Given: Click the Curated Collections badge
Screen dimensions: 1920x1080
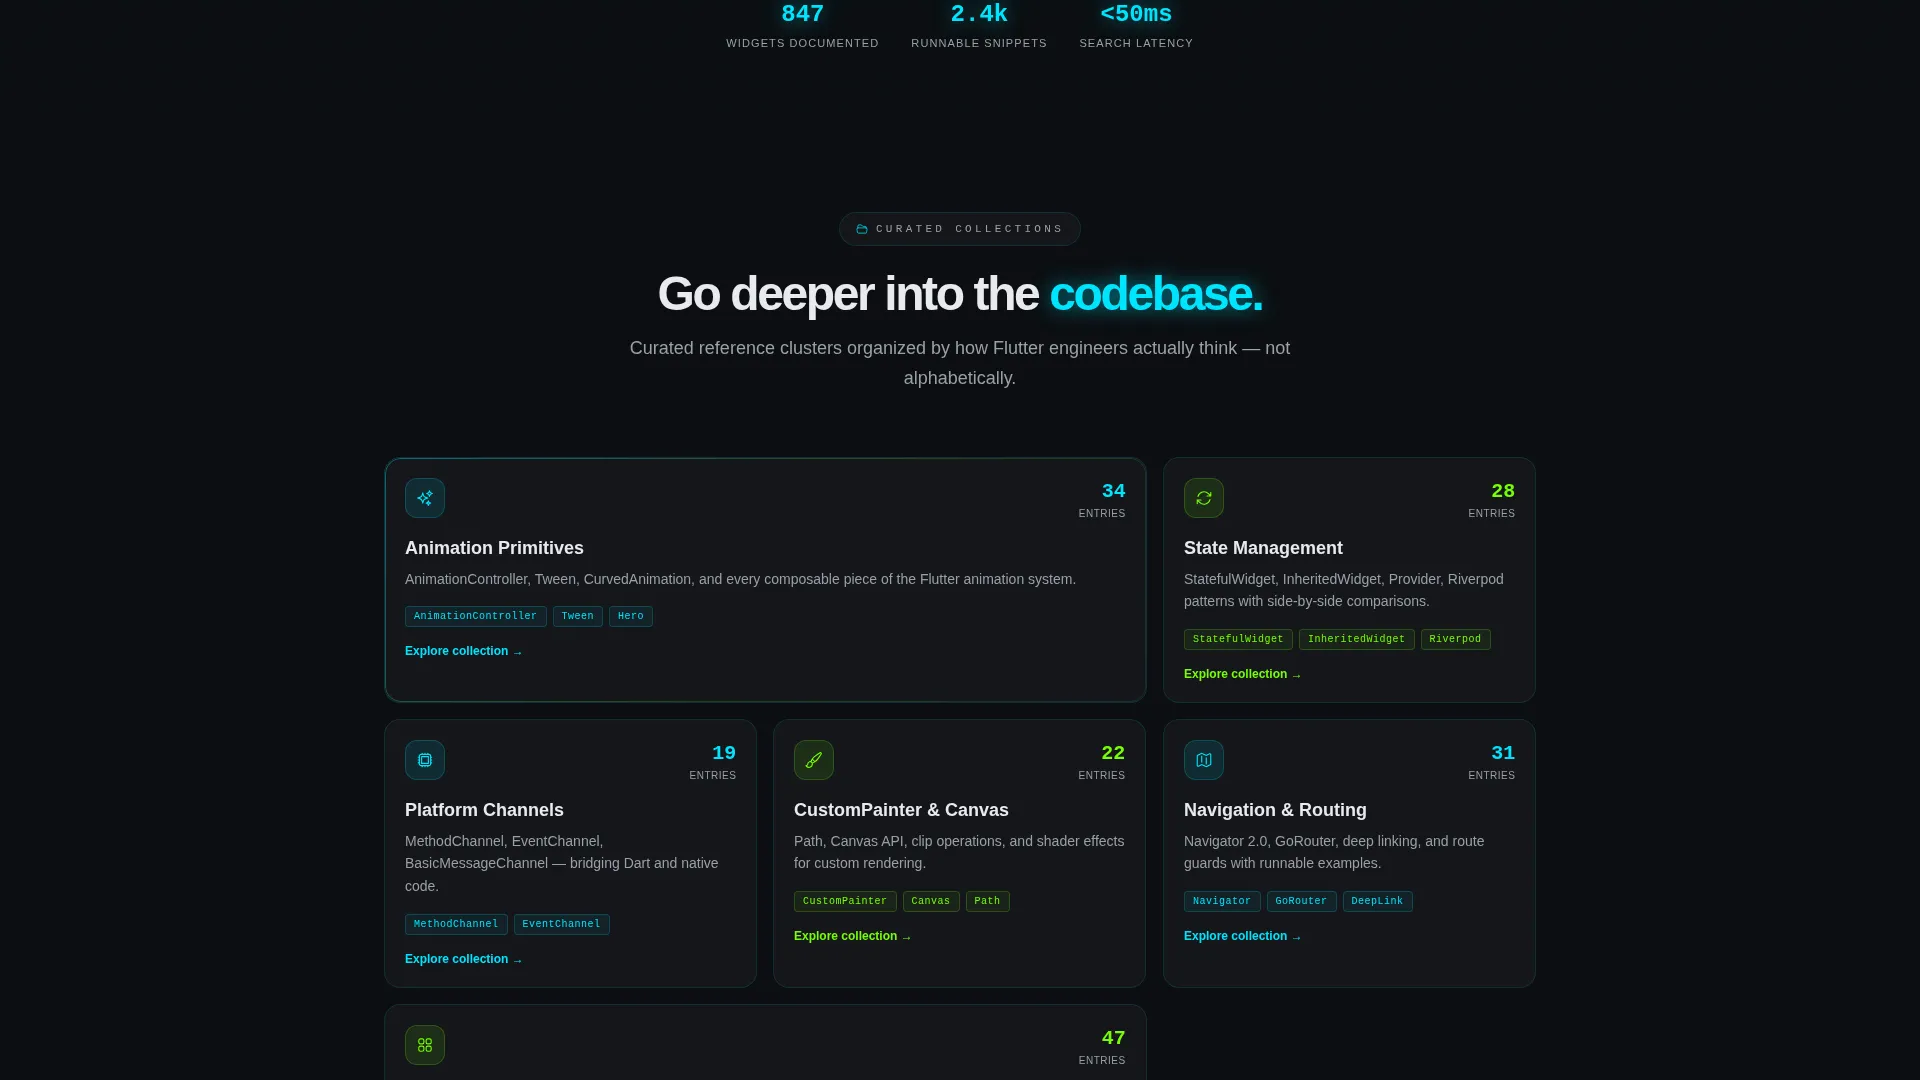Looking at the screenshot, I should 960,229.
